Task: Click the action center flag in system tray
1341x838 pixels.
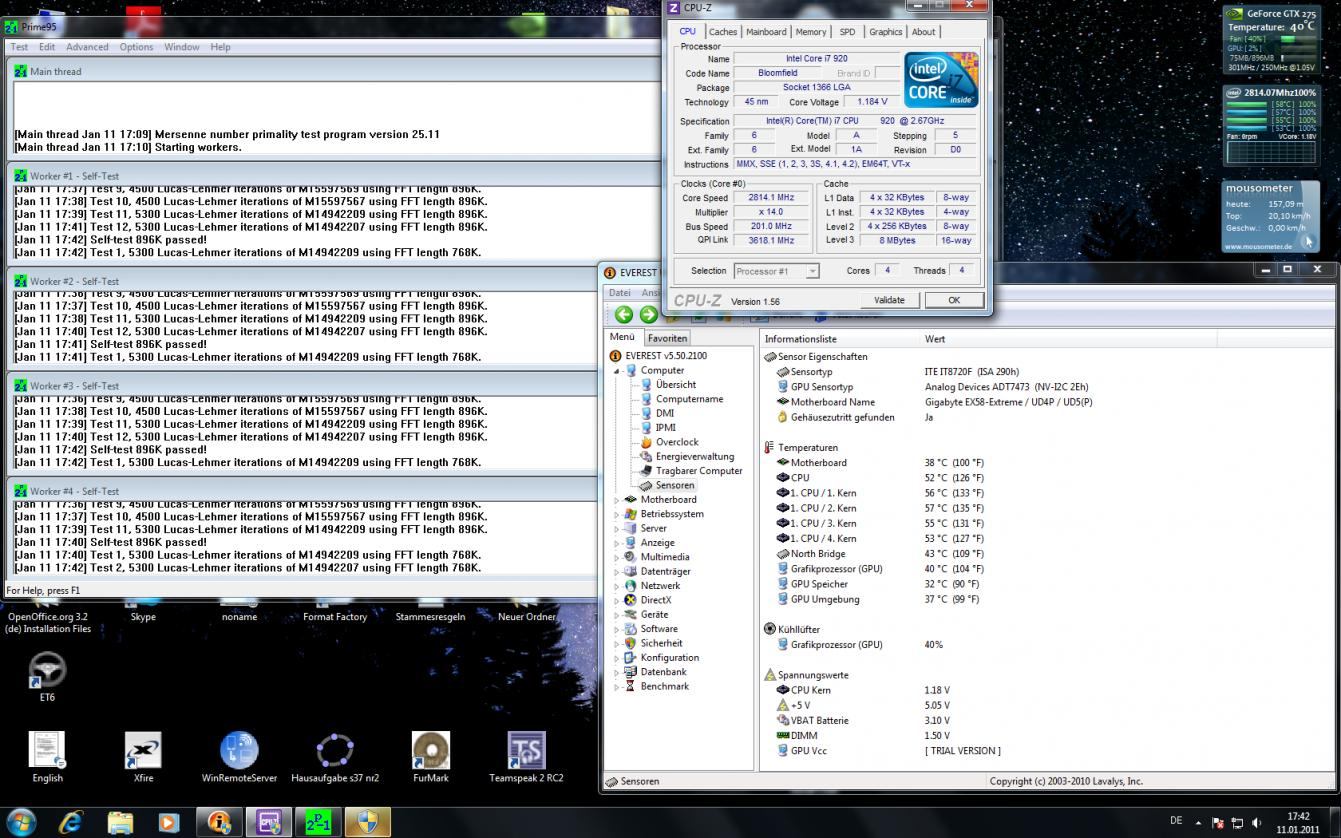Action: pyautogui.click(x=1217, y=823)
